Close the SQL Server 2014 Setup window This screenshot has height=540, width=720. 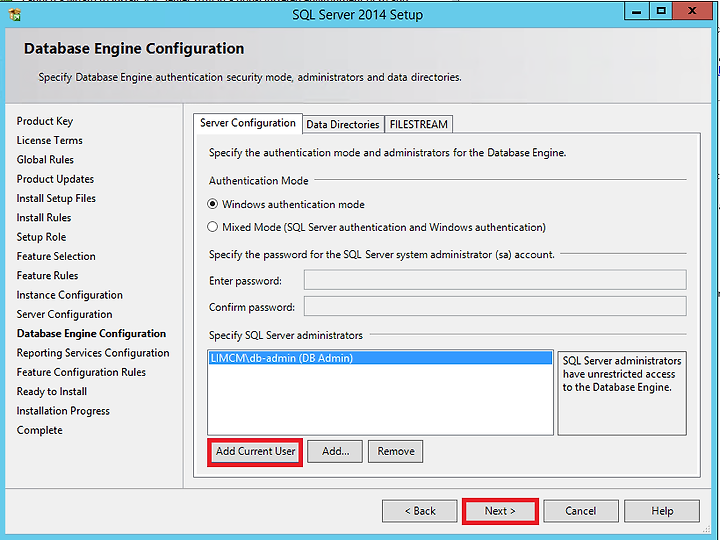coord(692,11)
